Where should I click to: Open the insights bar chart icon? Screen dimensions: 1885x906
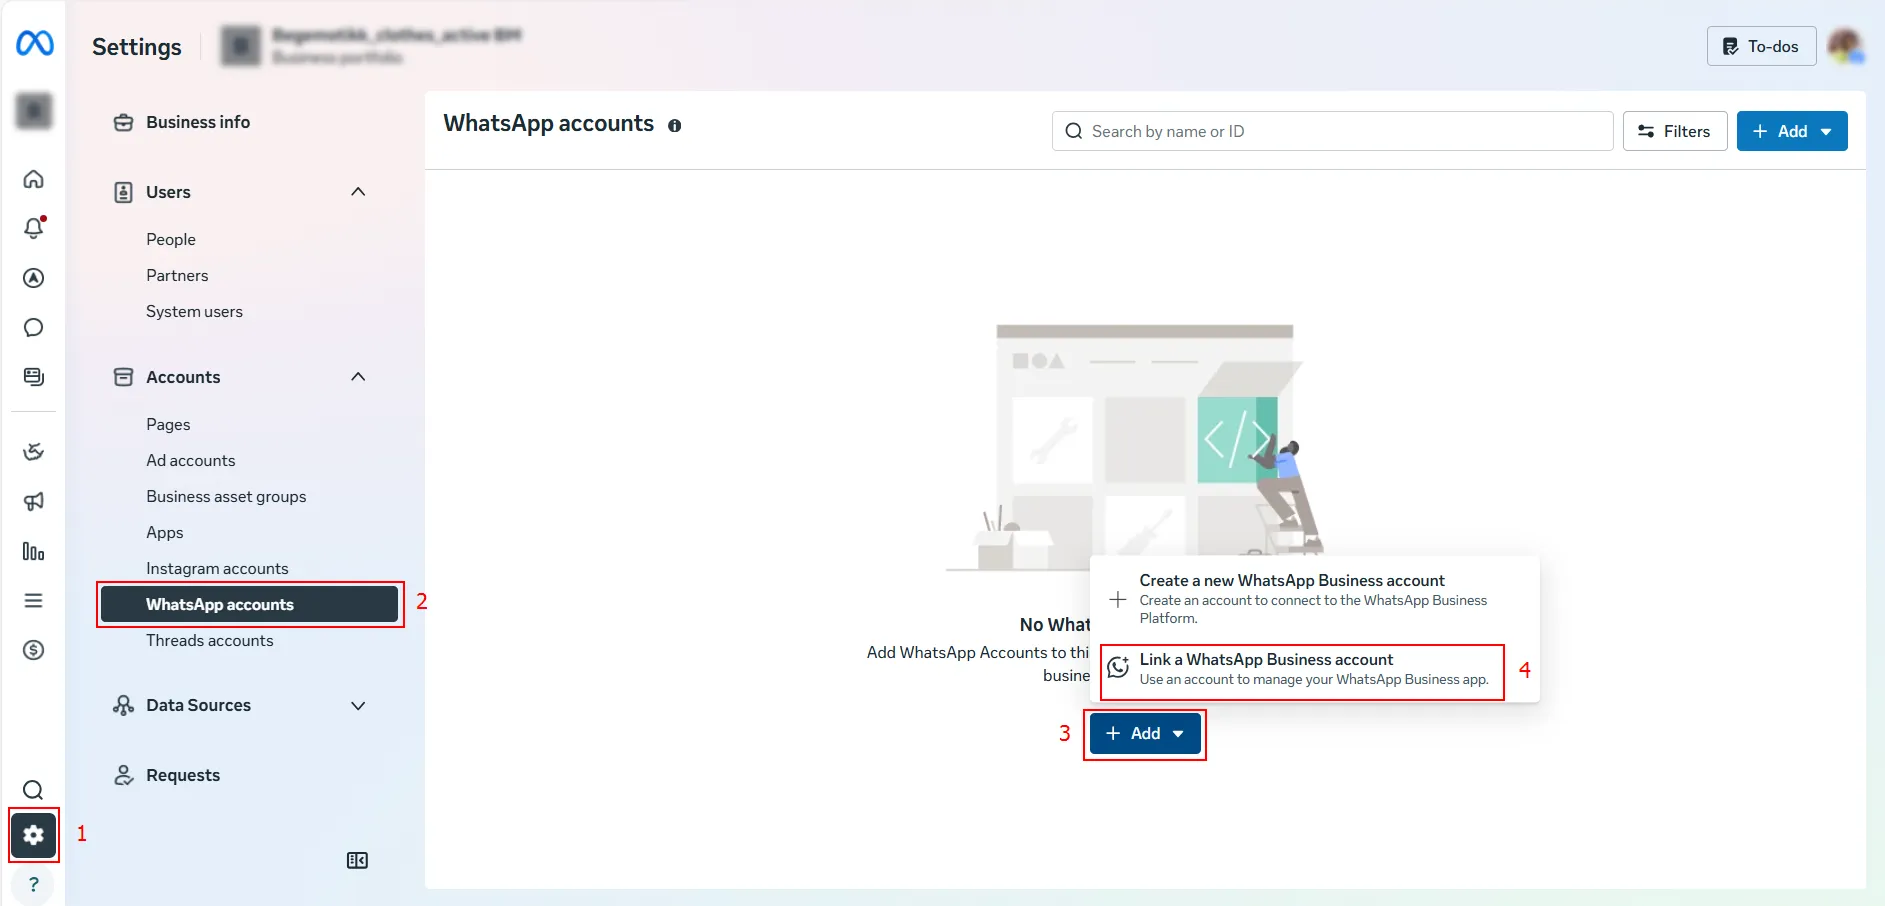point(34,551)
